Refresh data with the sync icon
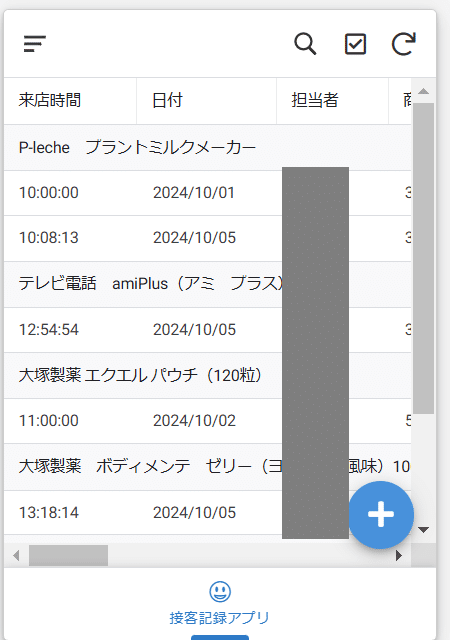This screenshot has height=640, width=450. coord(403,44)
